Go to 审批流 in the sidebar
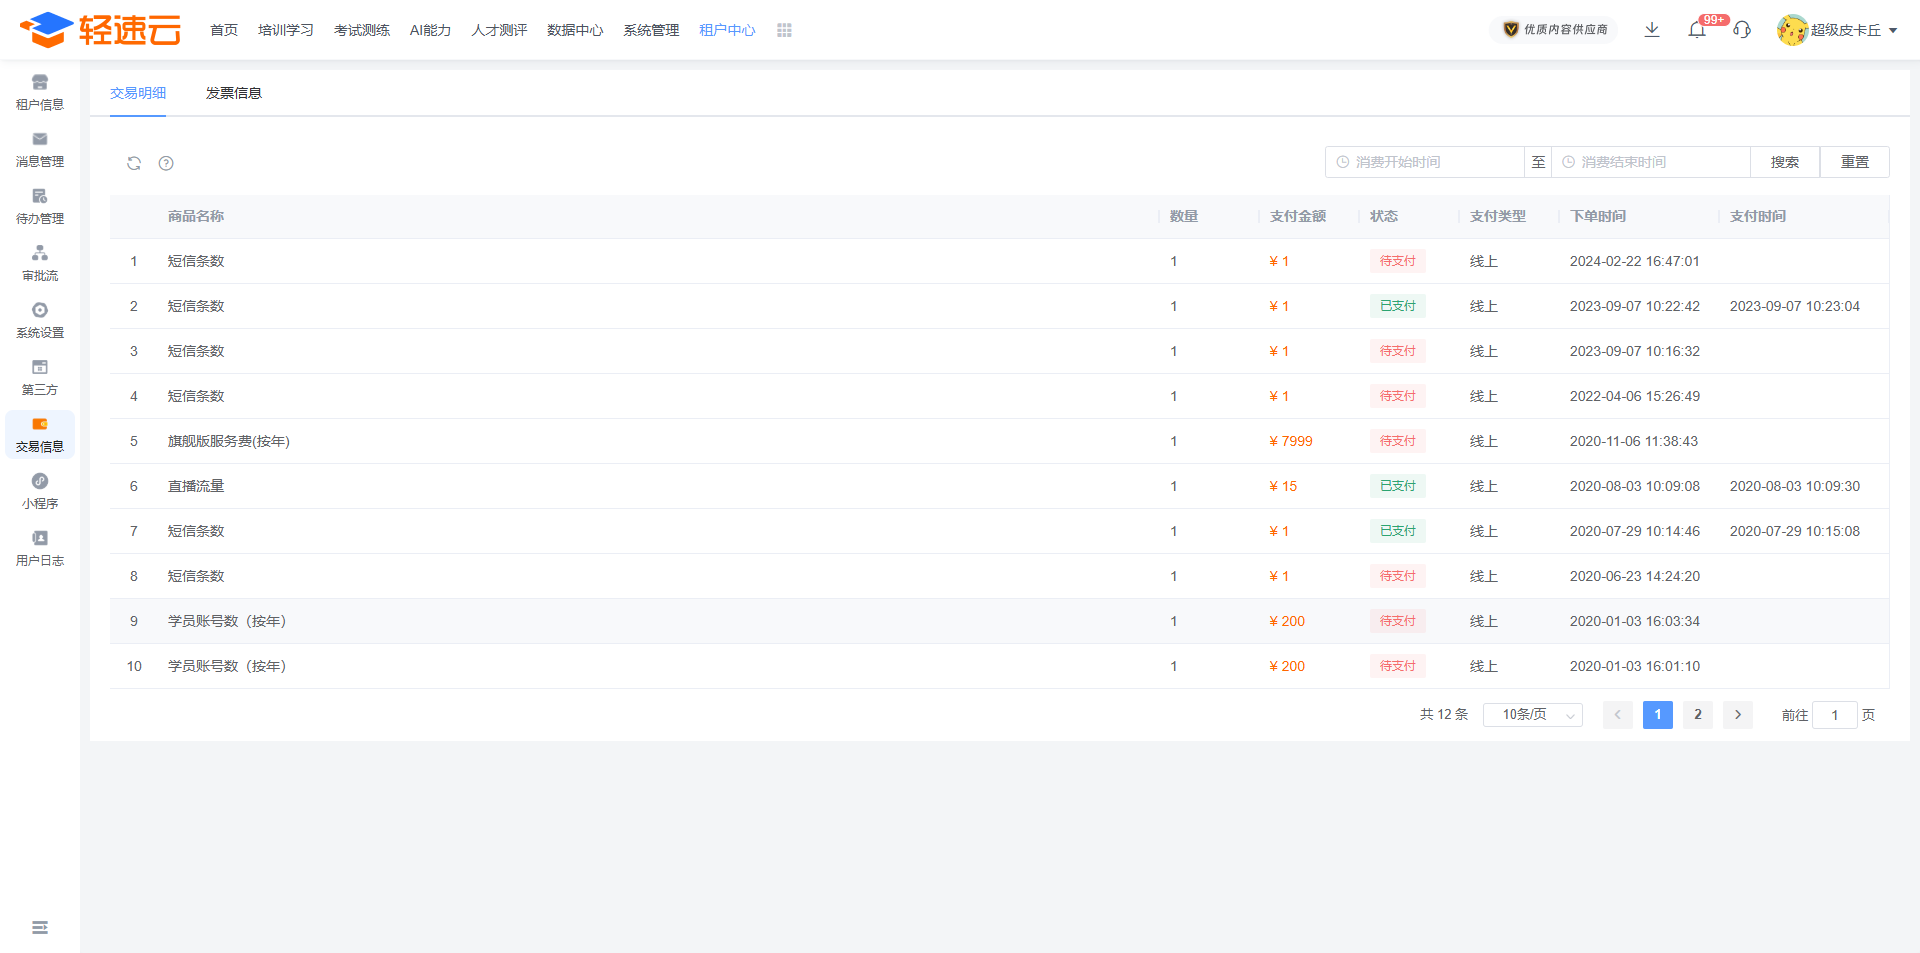Image resolution: width=1920 pixels, height=953 pixels. point(40,263)
